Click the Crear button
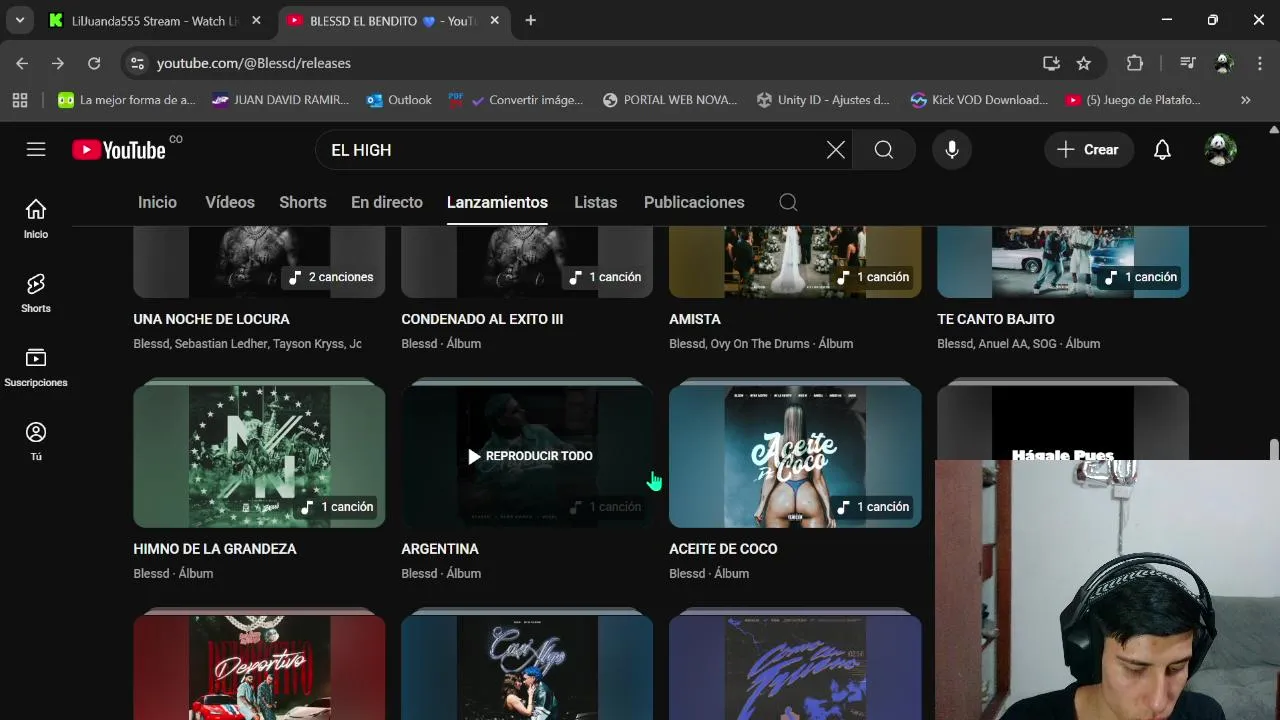The image size is (1280, 720). tap(1089, 150)
